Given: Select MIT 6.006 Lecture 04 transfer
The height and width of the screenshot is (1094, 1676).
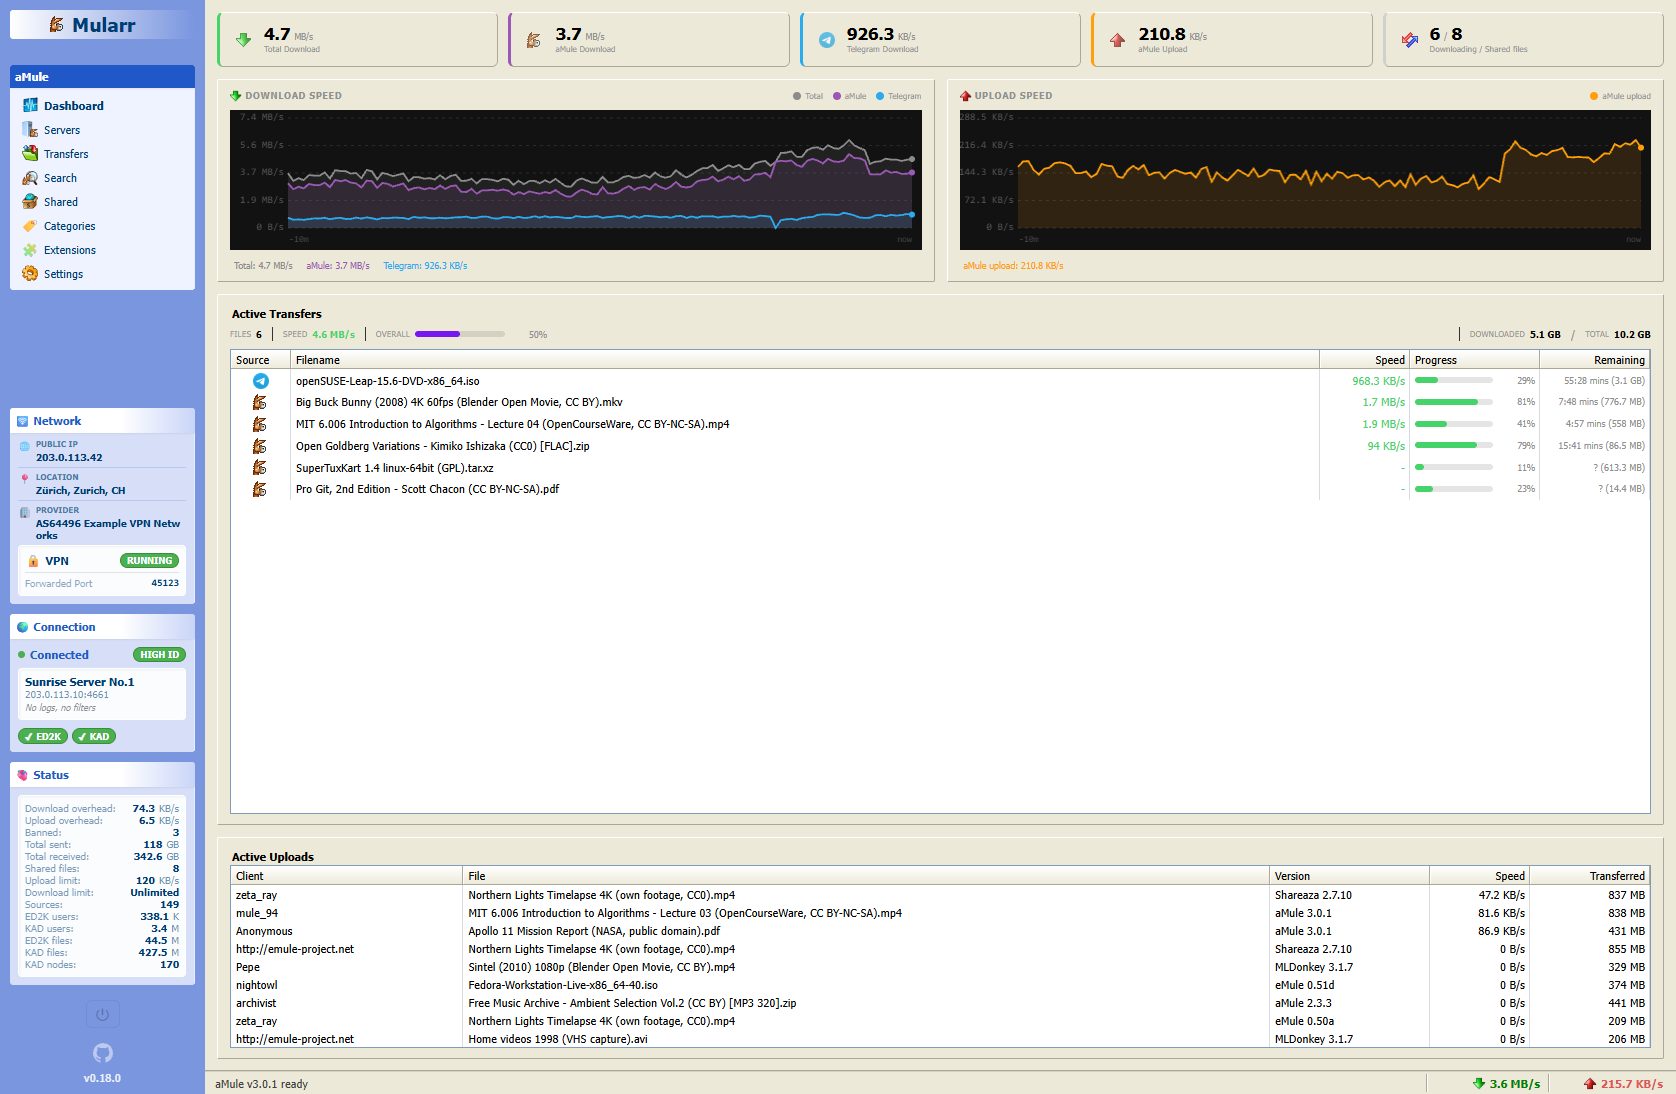Looking at the screenshot, I should click(940, 424).
